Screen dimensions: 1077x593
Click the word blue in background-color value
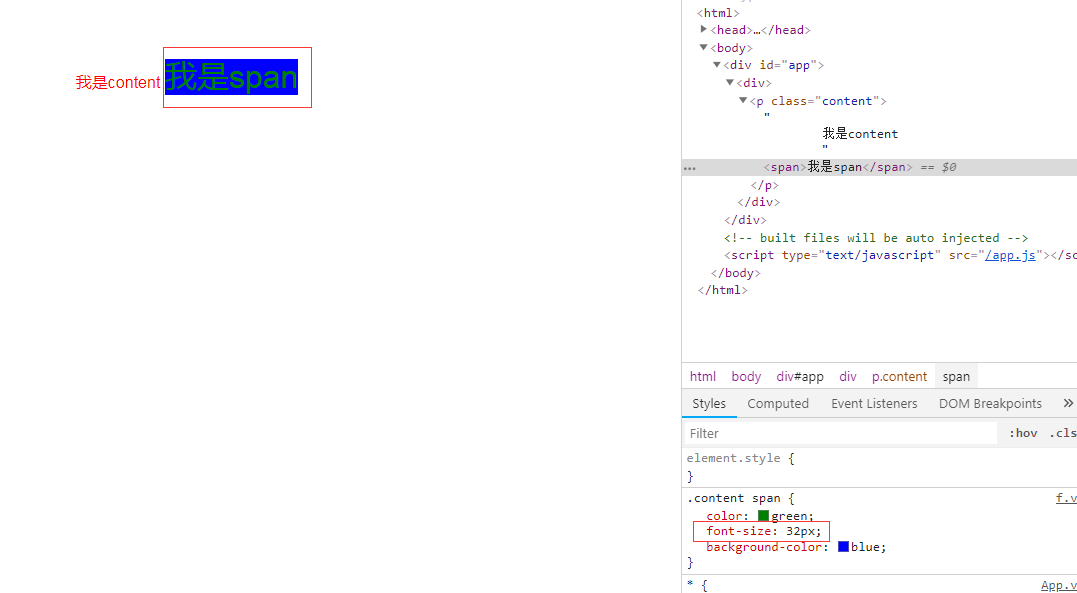pos(867,548)
